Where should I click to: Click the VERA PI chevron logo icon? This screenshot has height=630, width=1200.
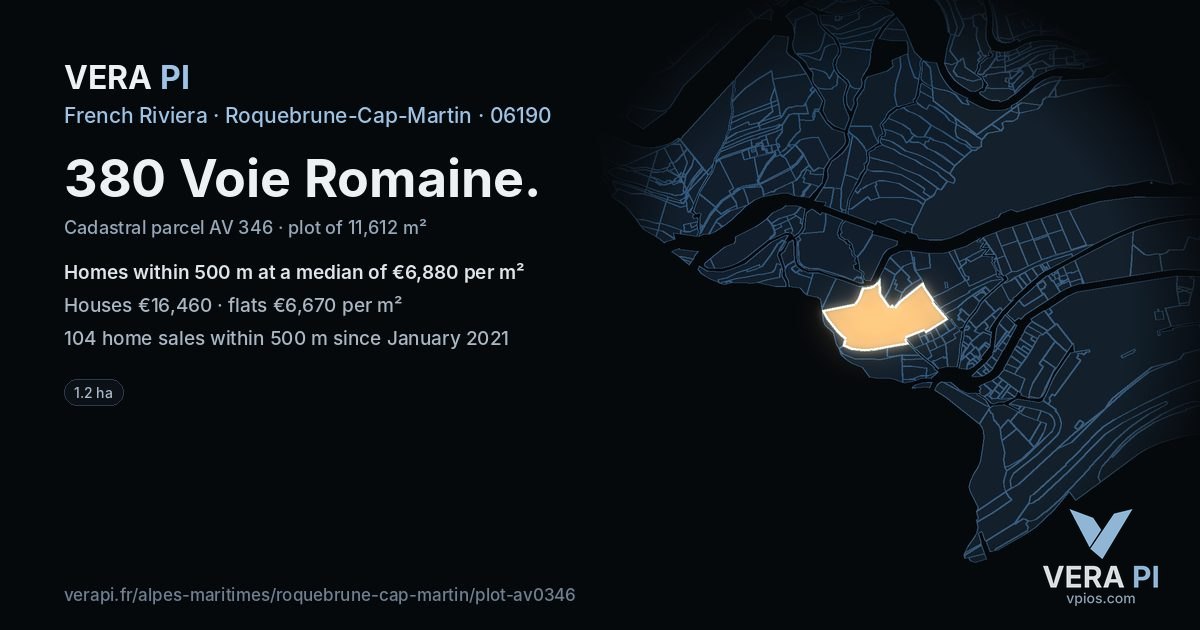[x=1100, y=533]
